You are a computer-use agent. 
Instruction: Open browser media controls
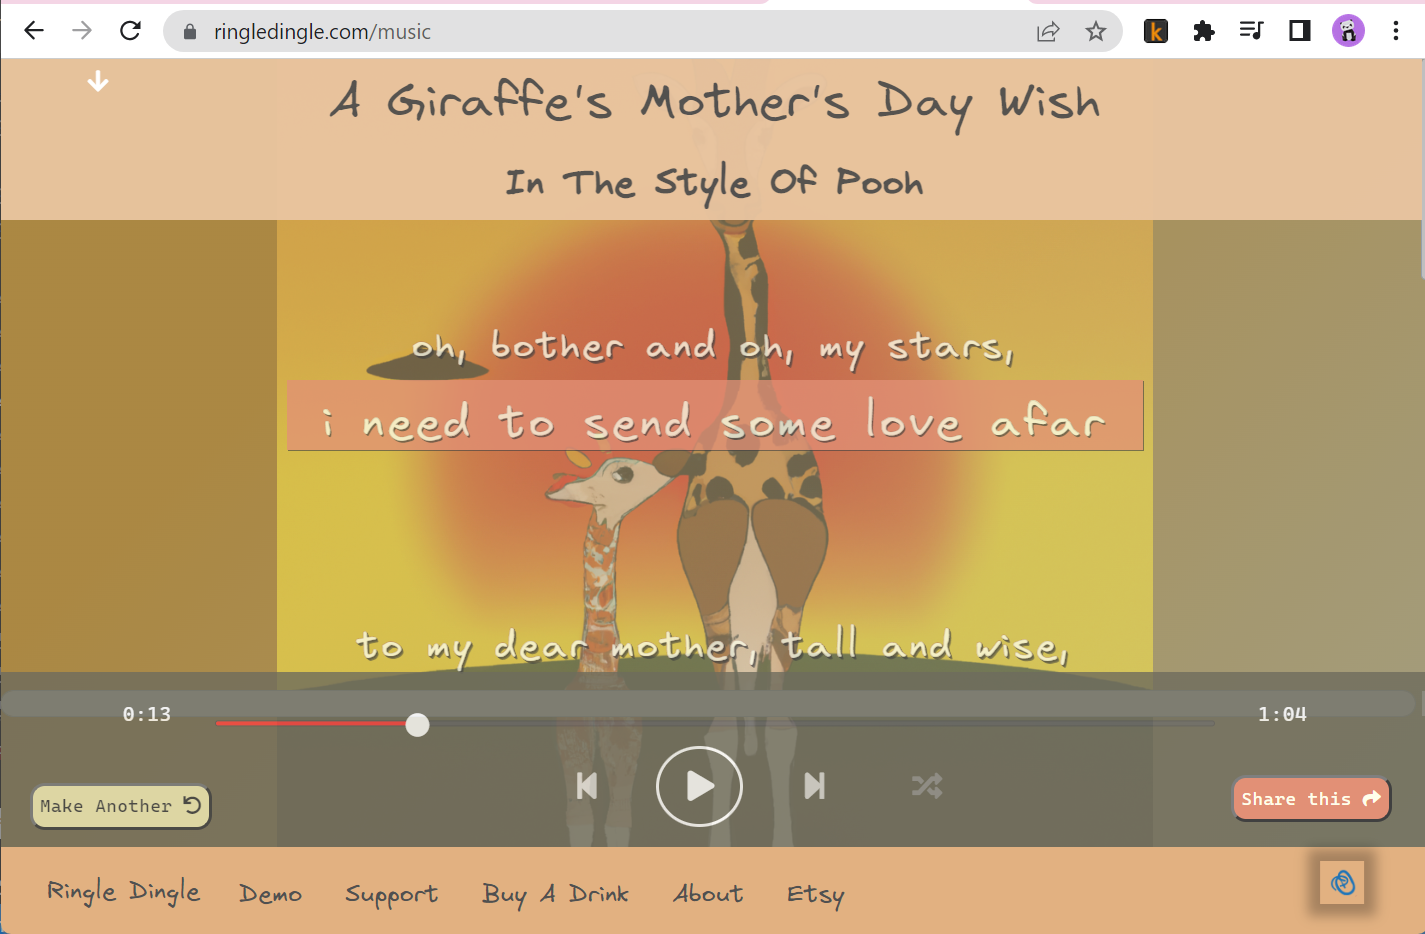tap(1251, 31)
